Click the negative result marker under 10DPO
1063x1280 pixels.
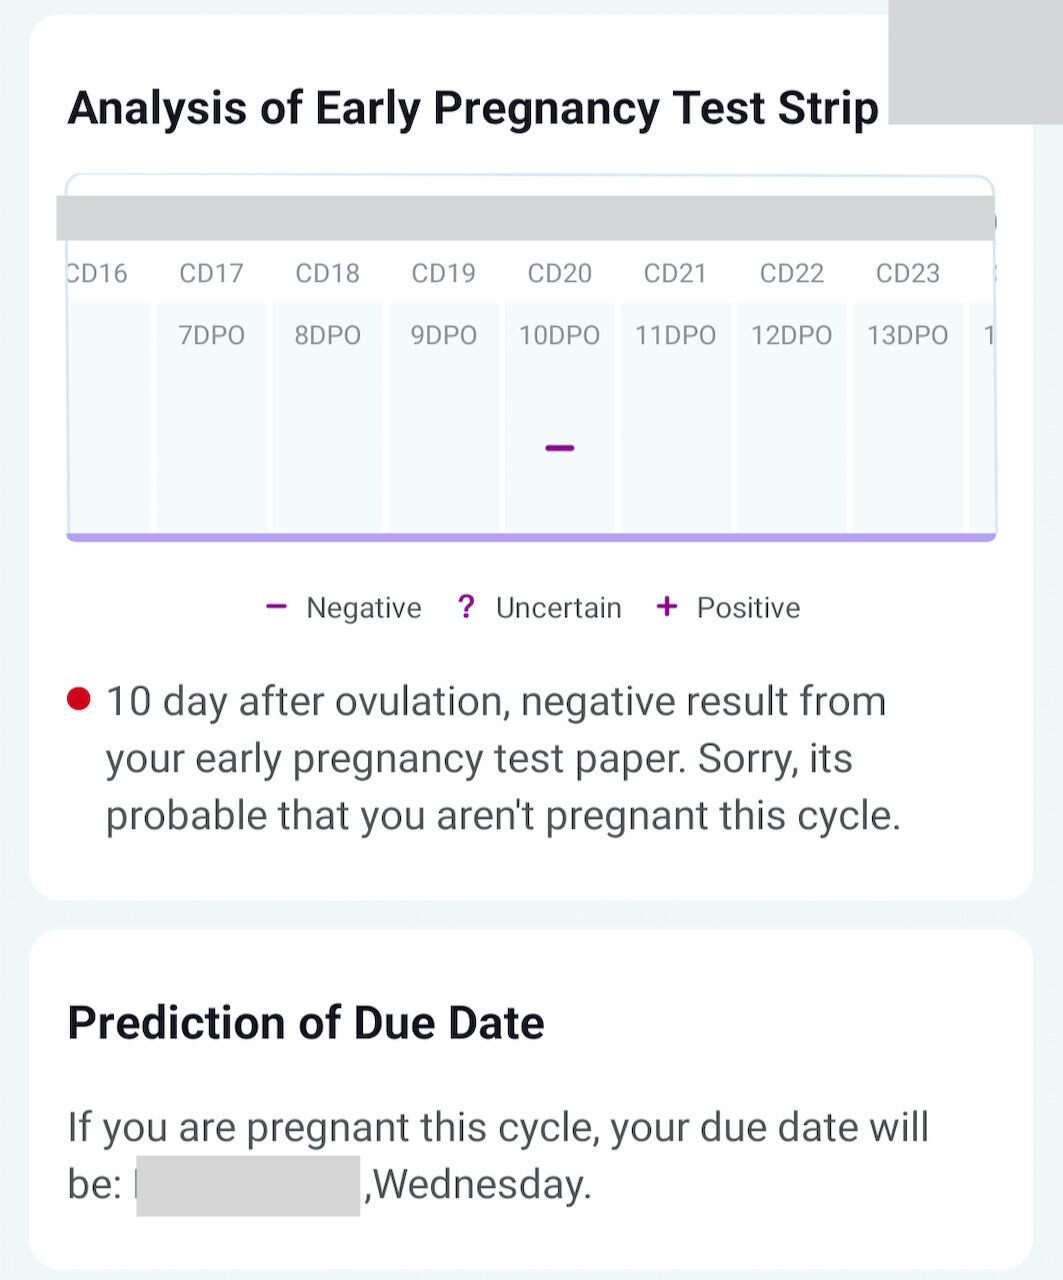coord(560,448)
